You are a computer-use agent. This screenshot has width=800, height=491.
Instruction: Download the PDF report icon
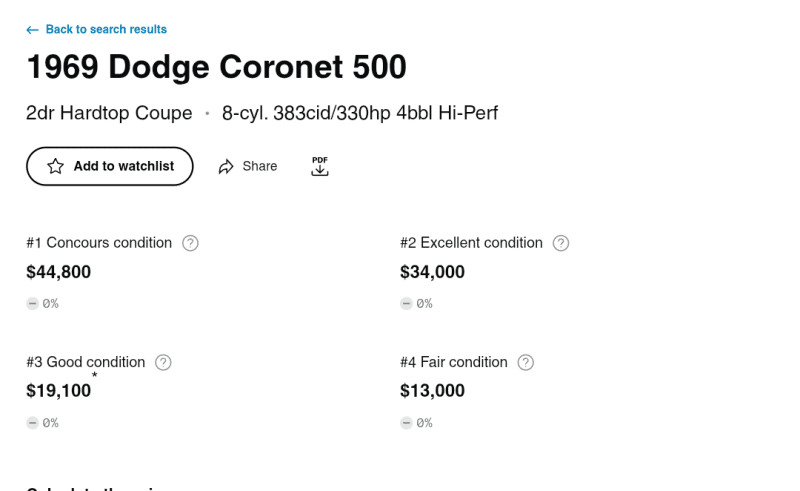pos(320,166)
